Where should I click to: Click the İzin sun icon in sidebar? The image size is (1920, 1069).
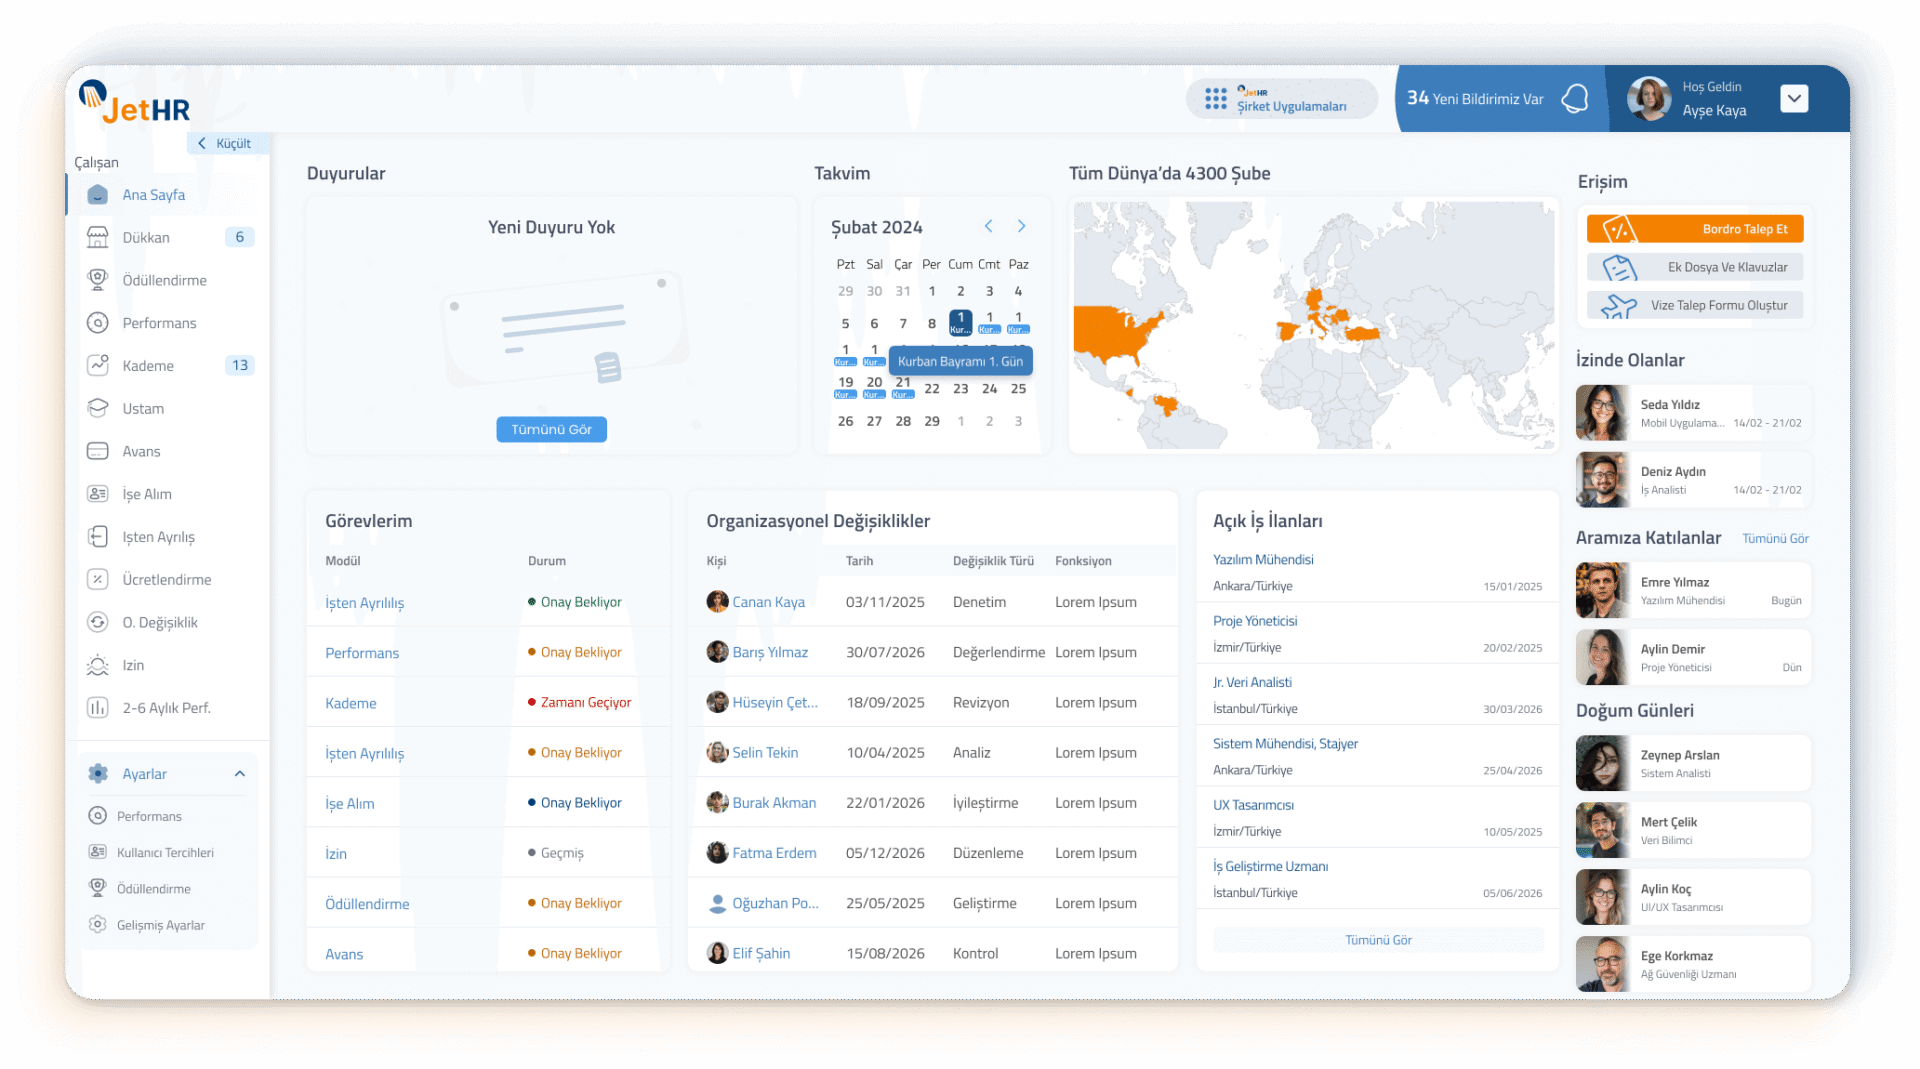pos(98,665)
